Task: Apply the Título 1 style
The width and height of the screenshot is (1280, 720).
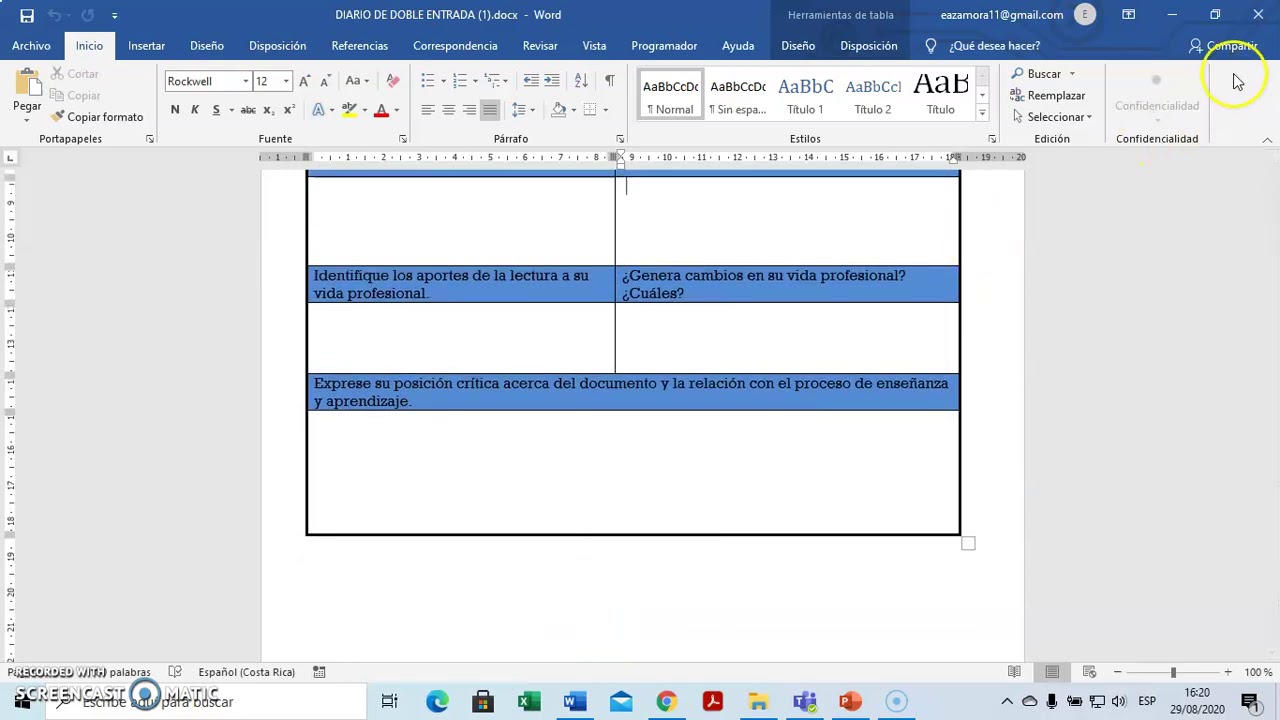Action: pos(805,95)
